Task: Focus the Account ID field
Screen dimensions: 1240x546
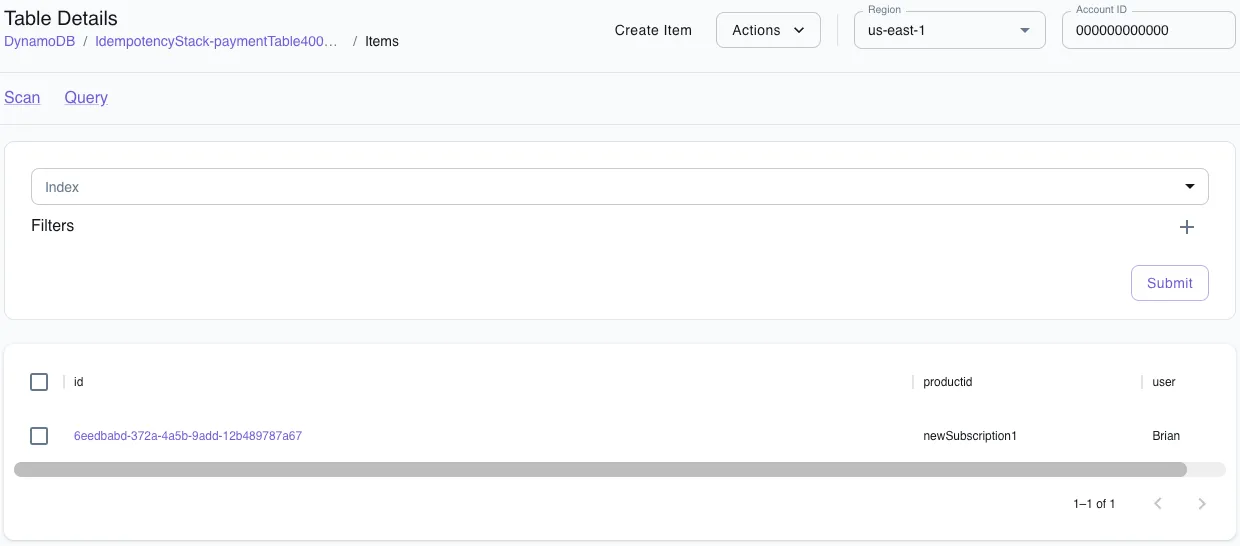Action: tap(1148, 30)
